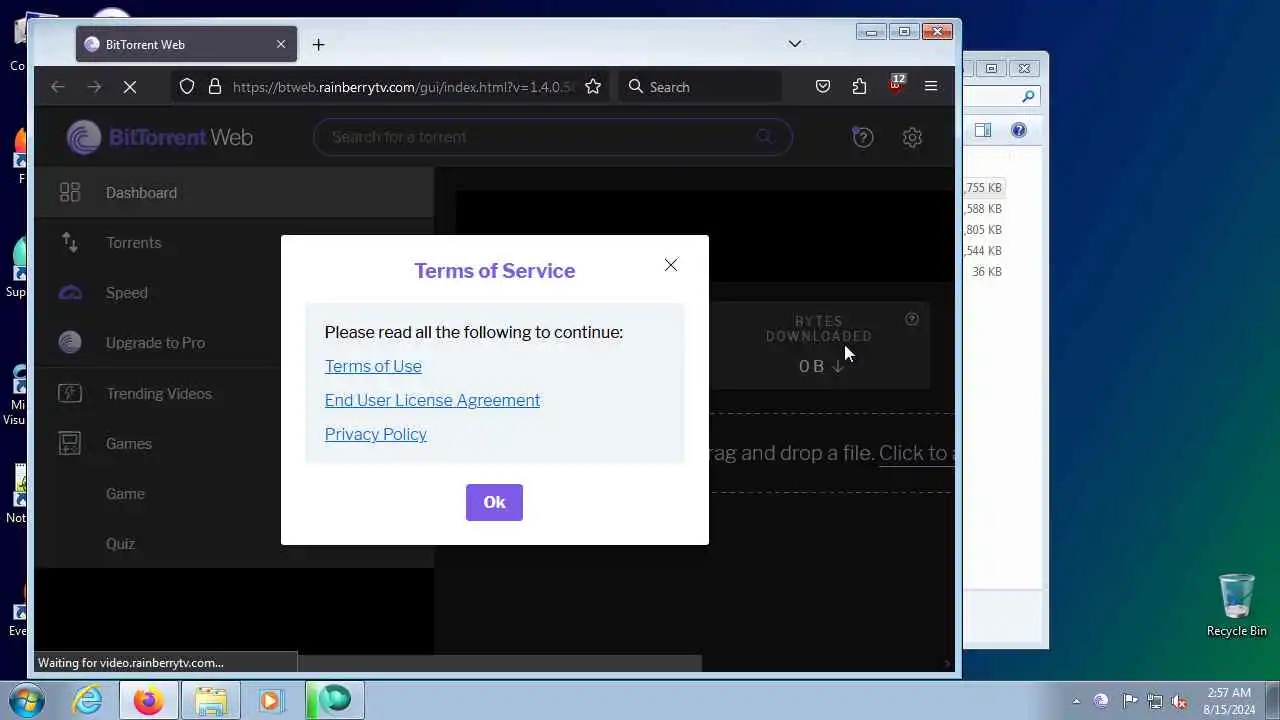Image resolution: width=1280 pixels, height=720 pixels.
Task: Click the Dashboard grid icon
Action: (x=69, y=192)
